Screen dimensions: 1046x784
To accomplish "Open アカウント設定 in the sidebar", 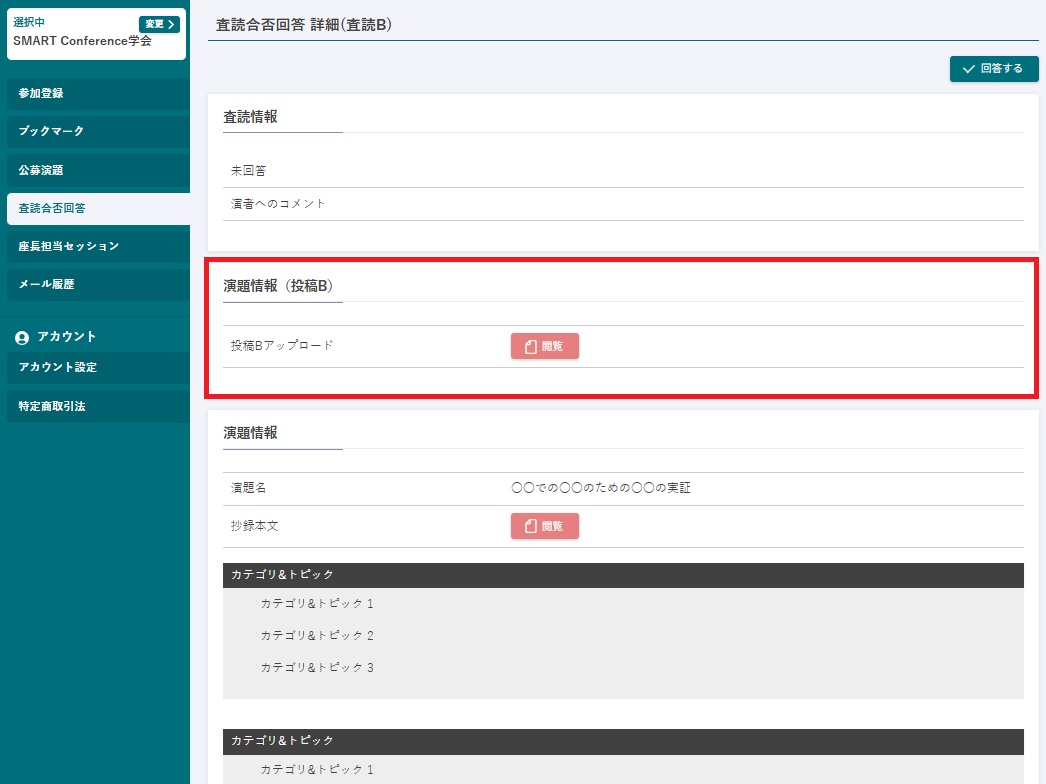I will point(95,367).
